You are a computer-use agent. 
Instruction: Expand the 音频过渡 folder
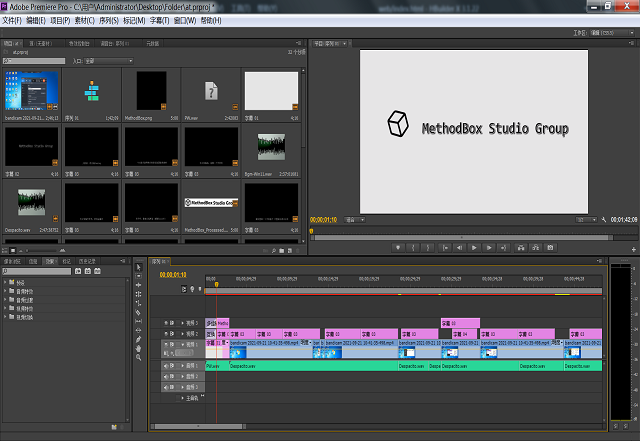[5, 299]
